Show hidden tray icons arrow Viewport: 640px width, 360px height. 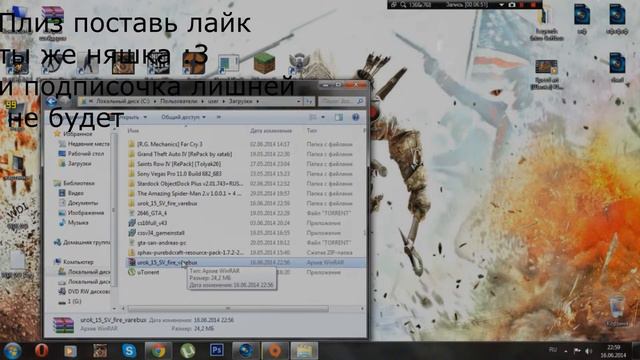(x=566, y=351)
